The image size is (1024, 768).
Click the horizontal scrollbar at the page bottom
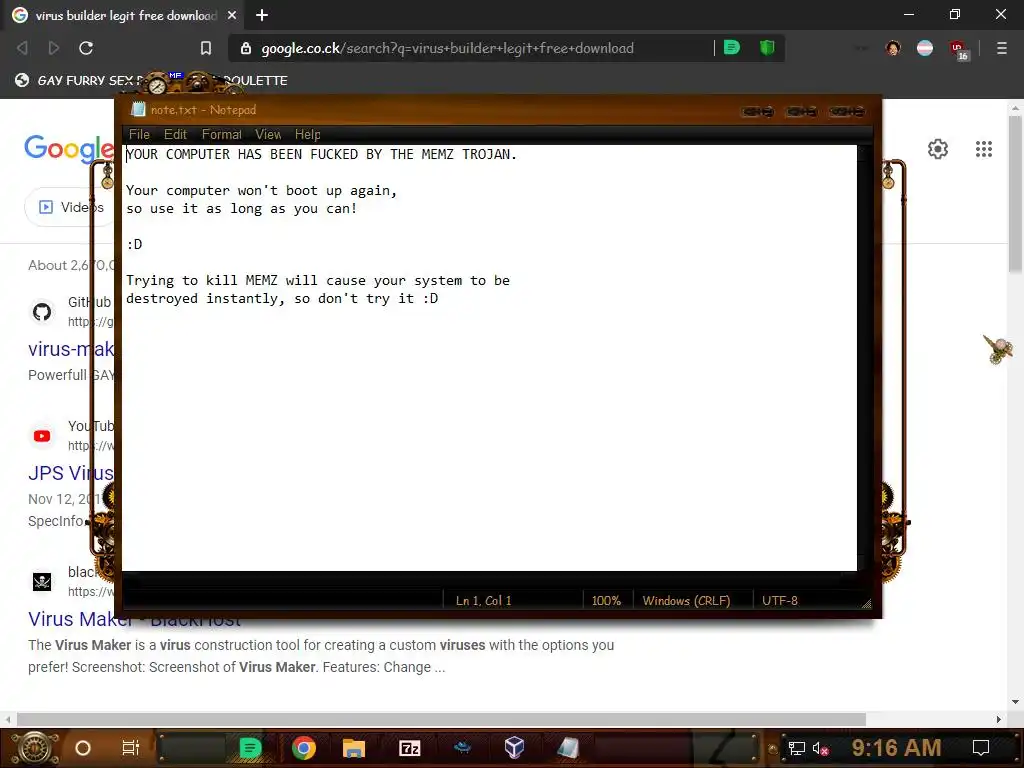[441, 719]
